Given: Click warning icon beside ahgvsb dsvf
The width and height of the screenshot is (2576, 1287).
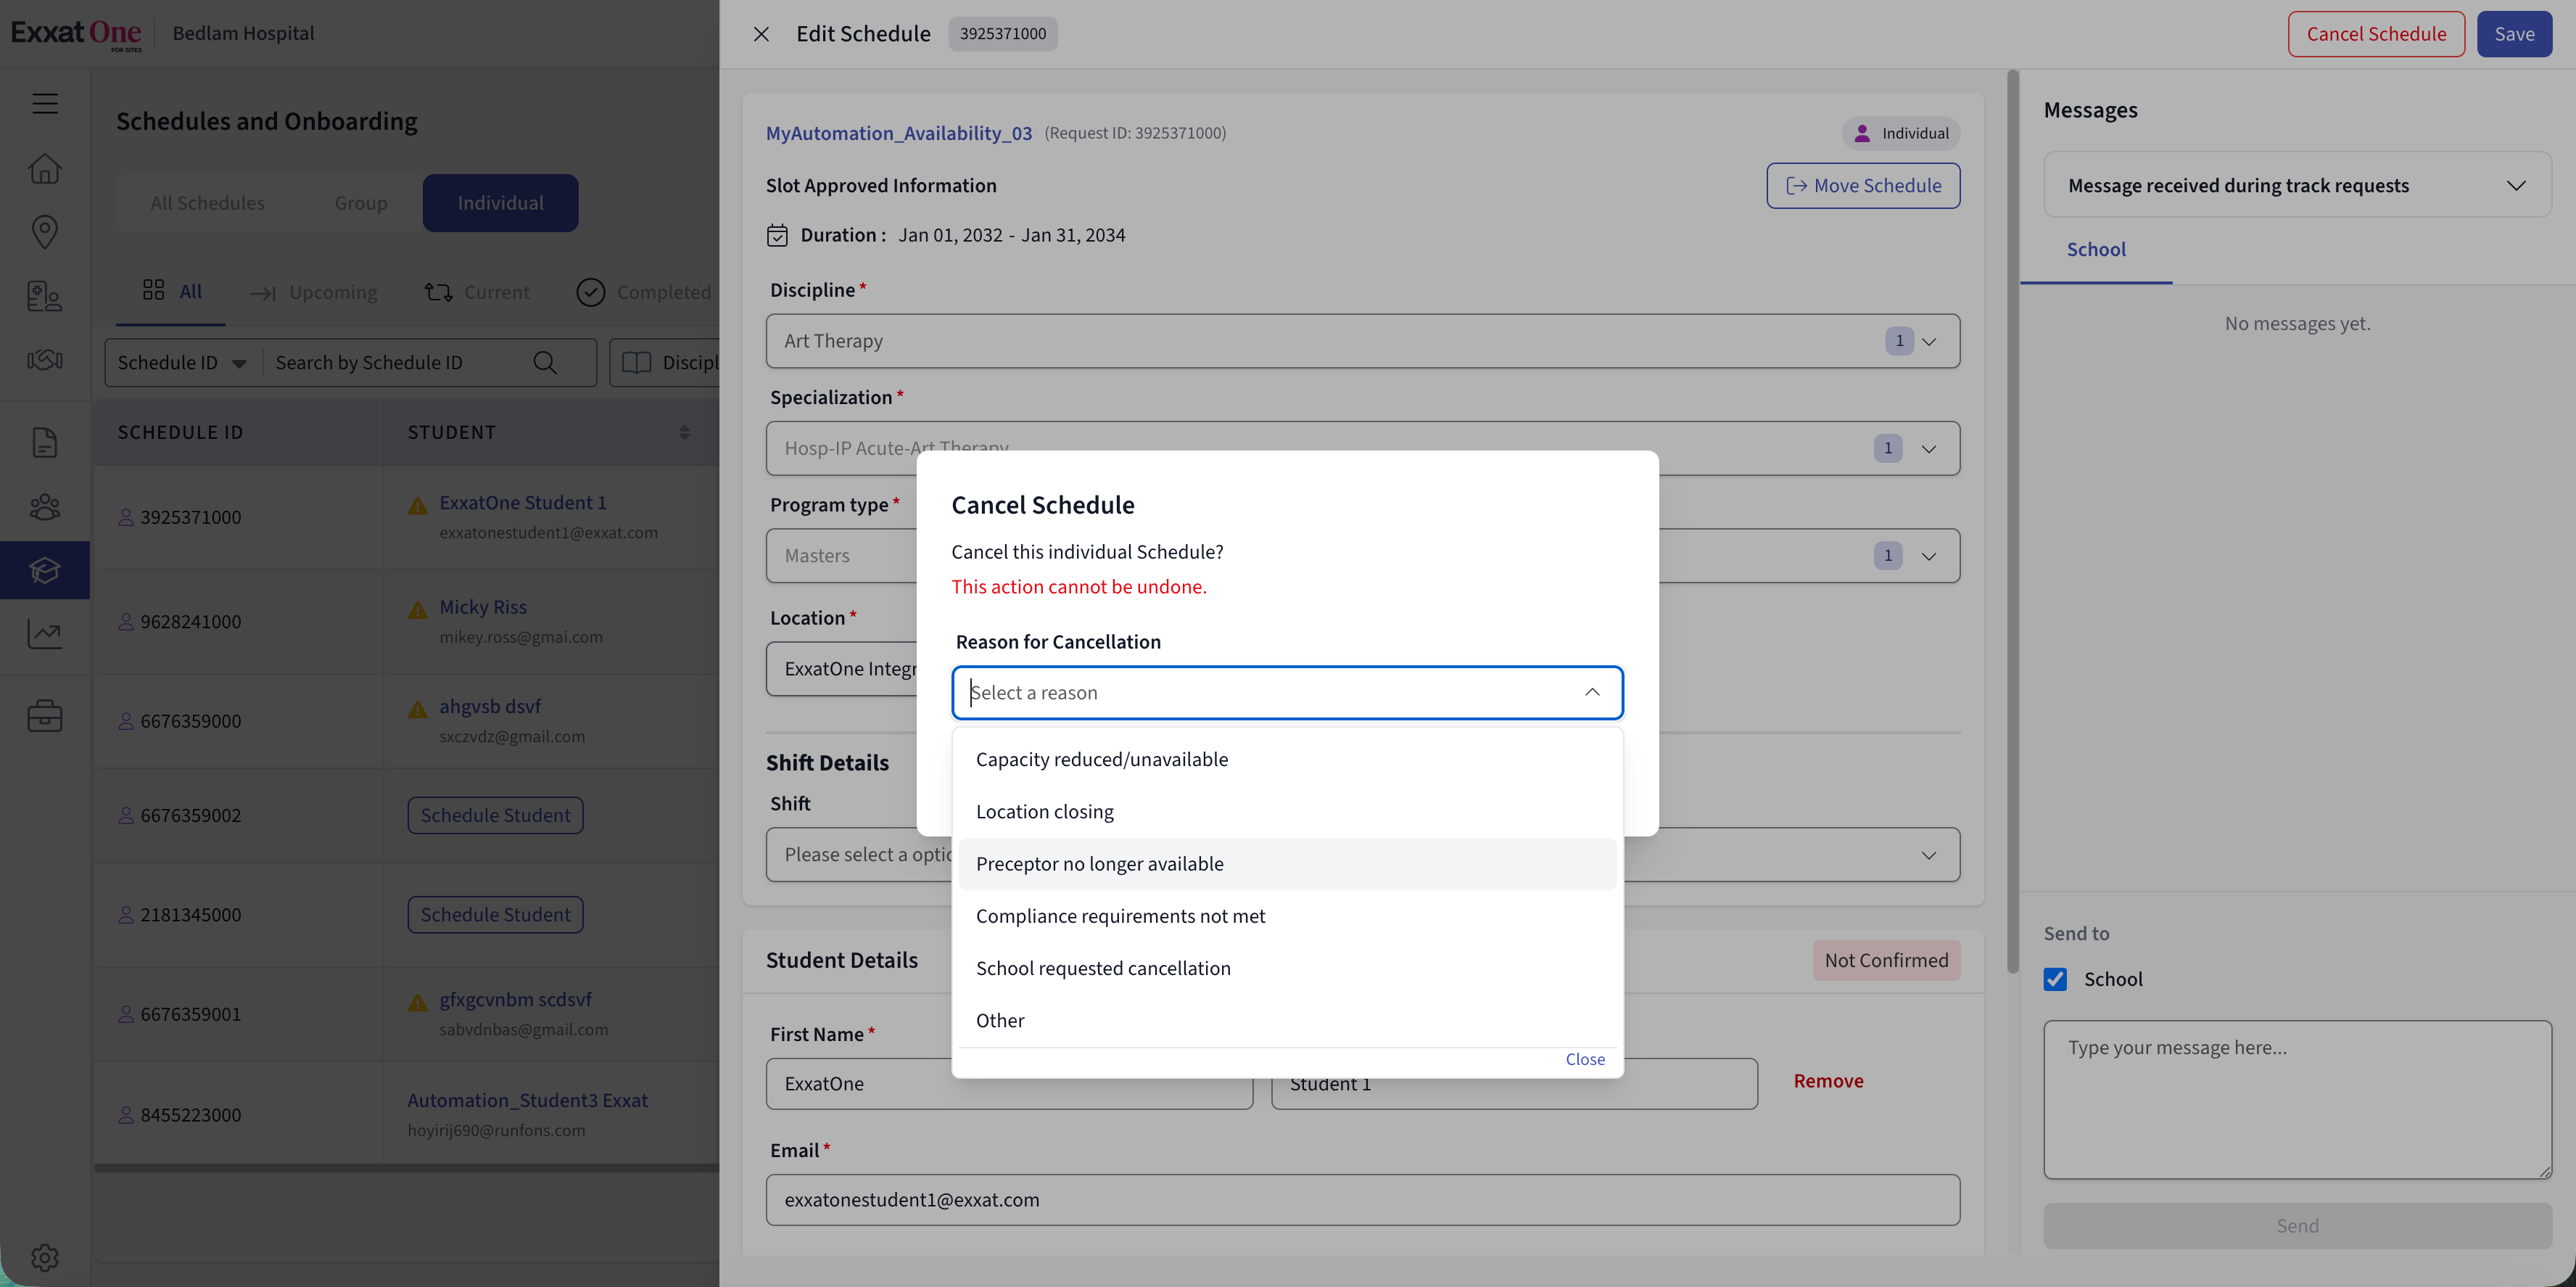Looking at the screenshot, I should coord(418,709).
